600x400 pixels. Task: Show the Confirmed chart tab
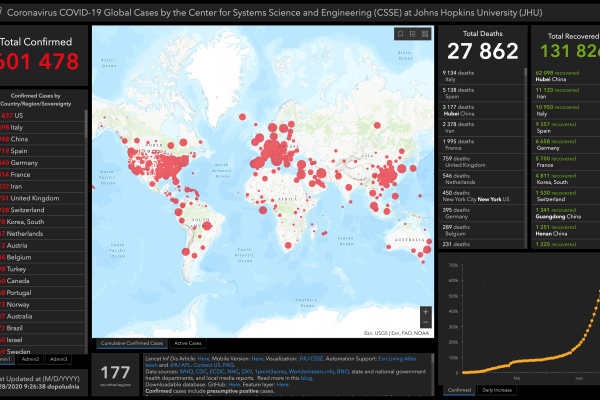pos(460,389)
